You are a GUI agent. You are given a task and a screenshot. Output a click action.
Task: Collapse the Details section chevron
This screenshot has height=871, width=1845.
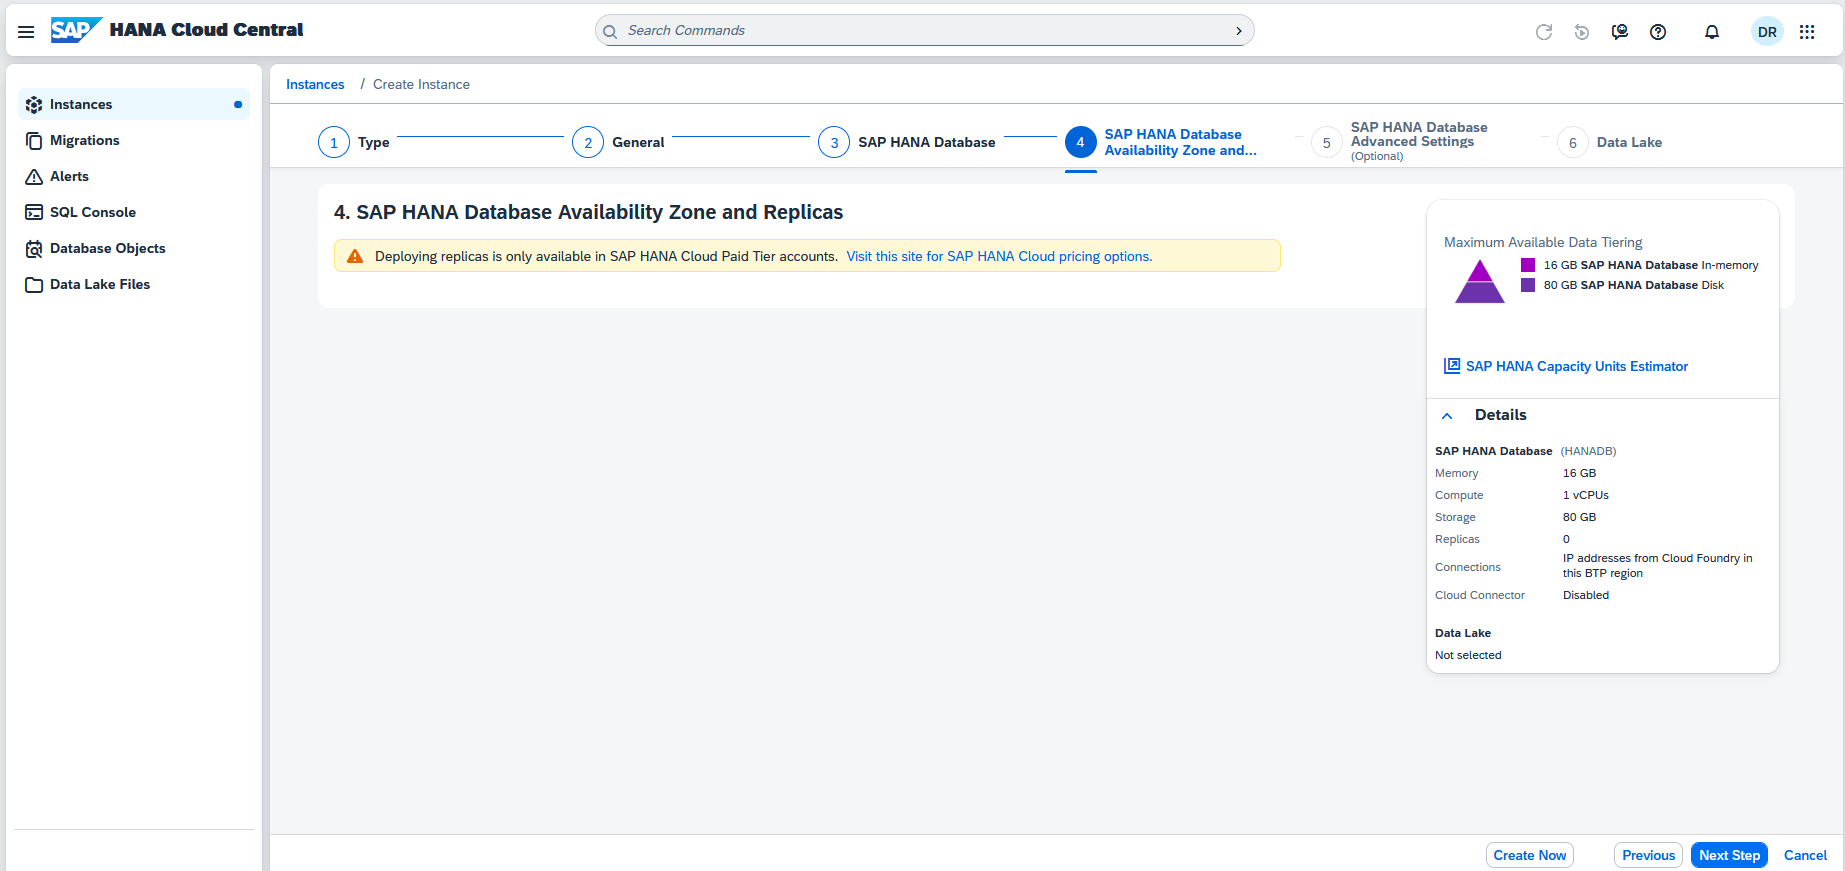(1447, 415)
